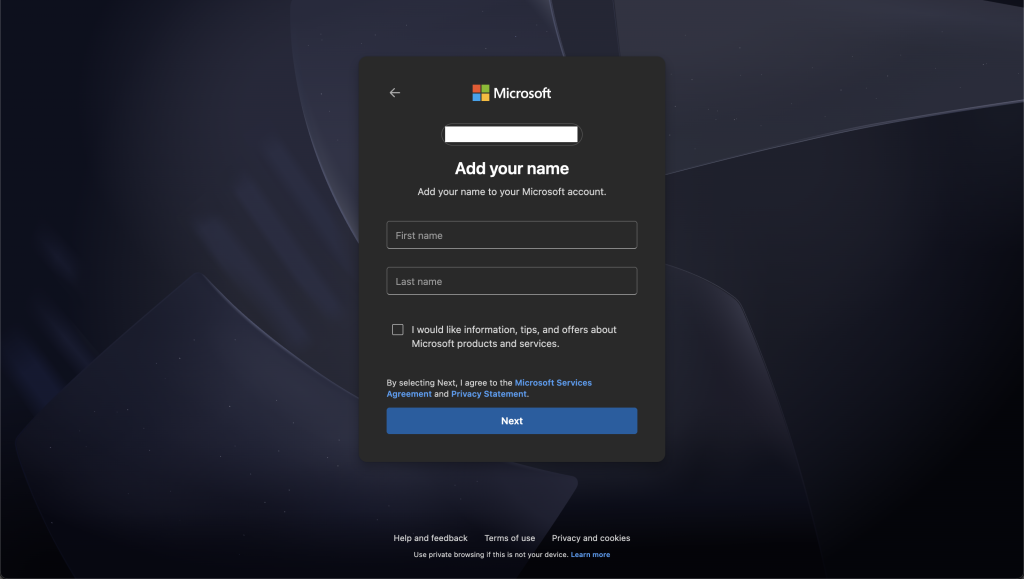Click the Microsoft wordmark text

[x=522, y=93]
